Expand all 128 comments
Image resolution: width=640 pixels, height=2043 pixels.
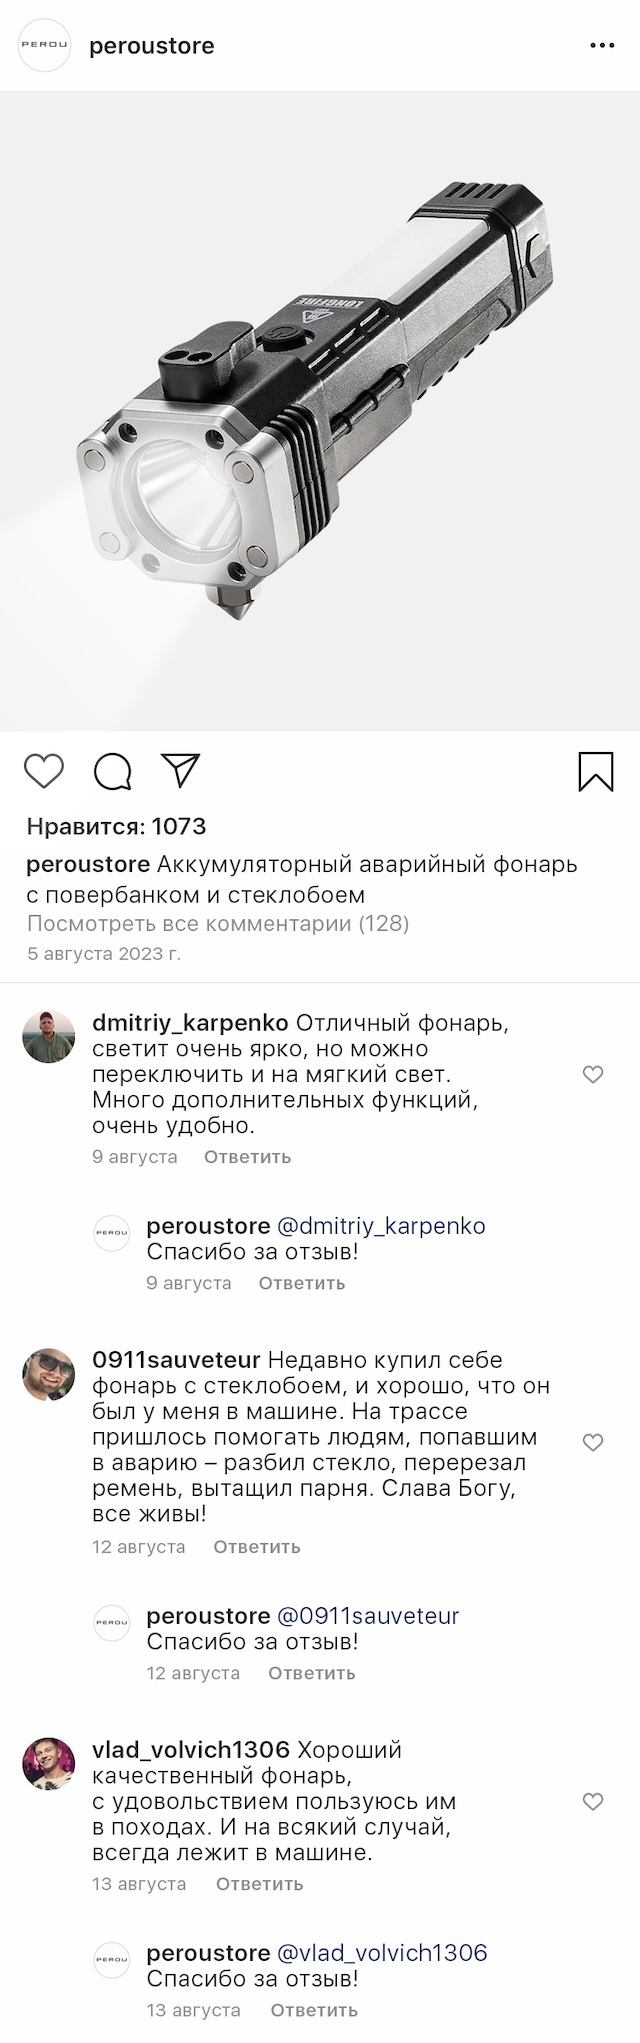218,923
